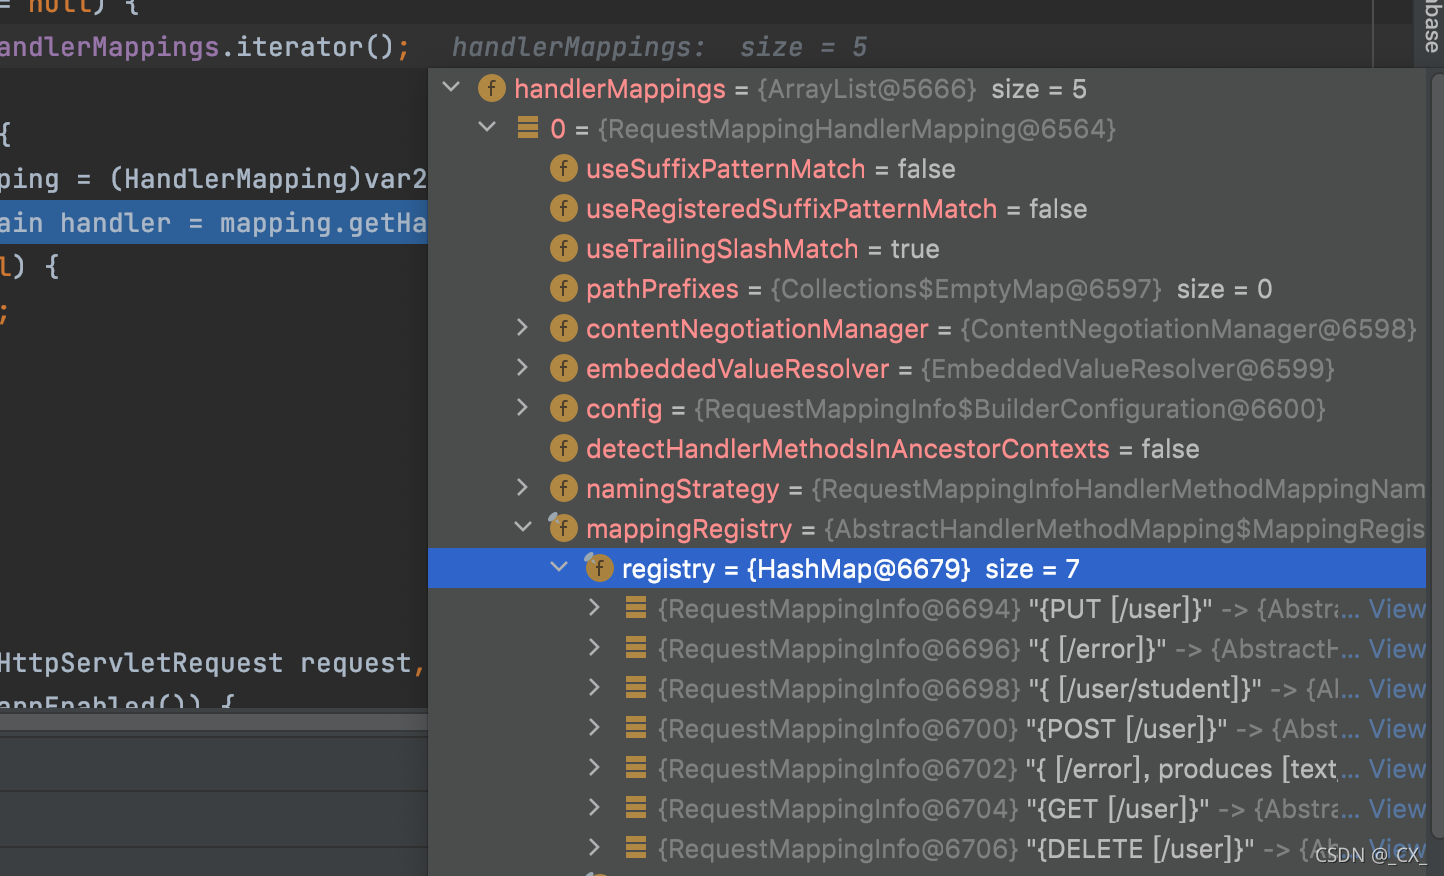Click the contentNegotiationManager field icon
The image size is (1444, 876).
click(563, 328)
